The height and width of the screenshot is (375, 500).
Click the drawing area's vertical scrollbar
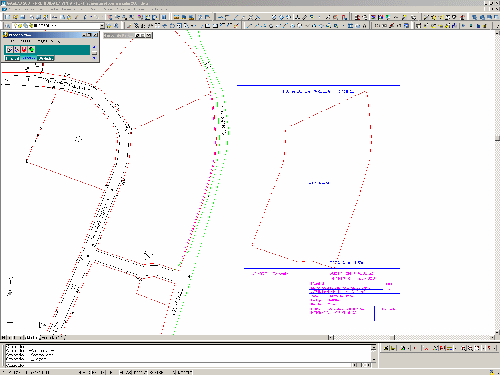click(497, 183)
